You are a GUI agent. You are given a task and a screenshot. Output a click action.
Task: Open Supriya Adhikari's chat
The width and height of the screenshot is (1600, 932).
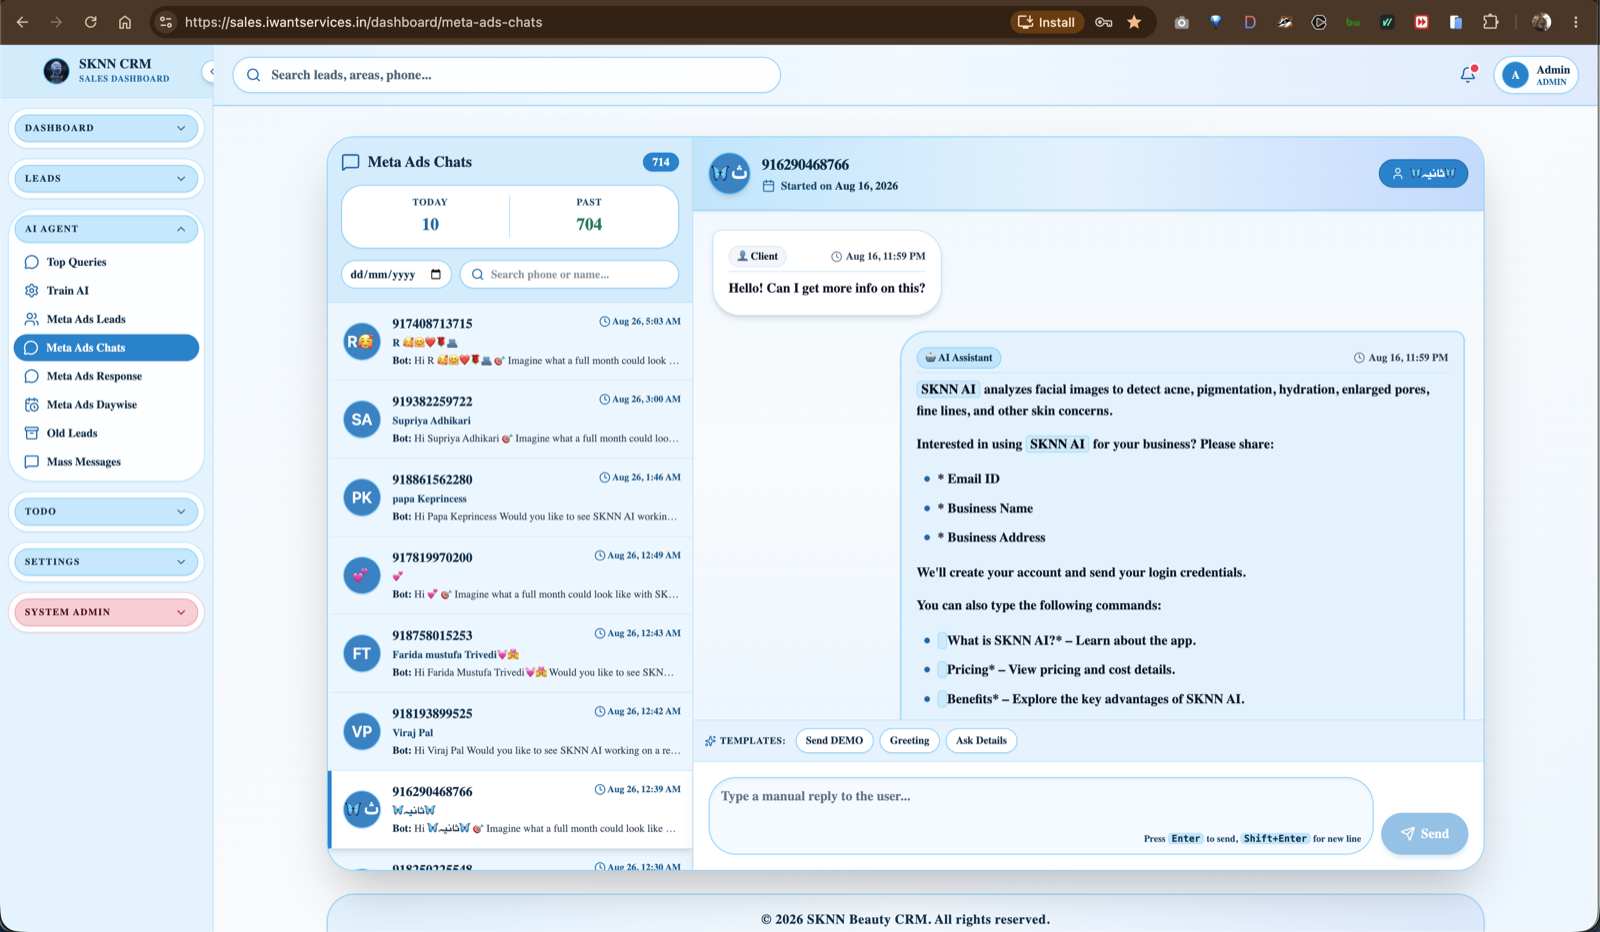point(510,420)
